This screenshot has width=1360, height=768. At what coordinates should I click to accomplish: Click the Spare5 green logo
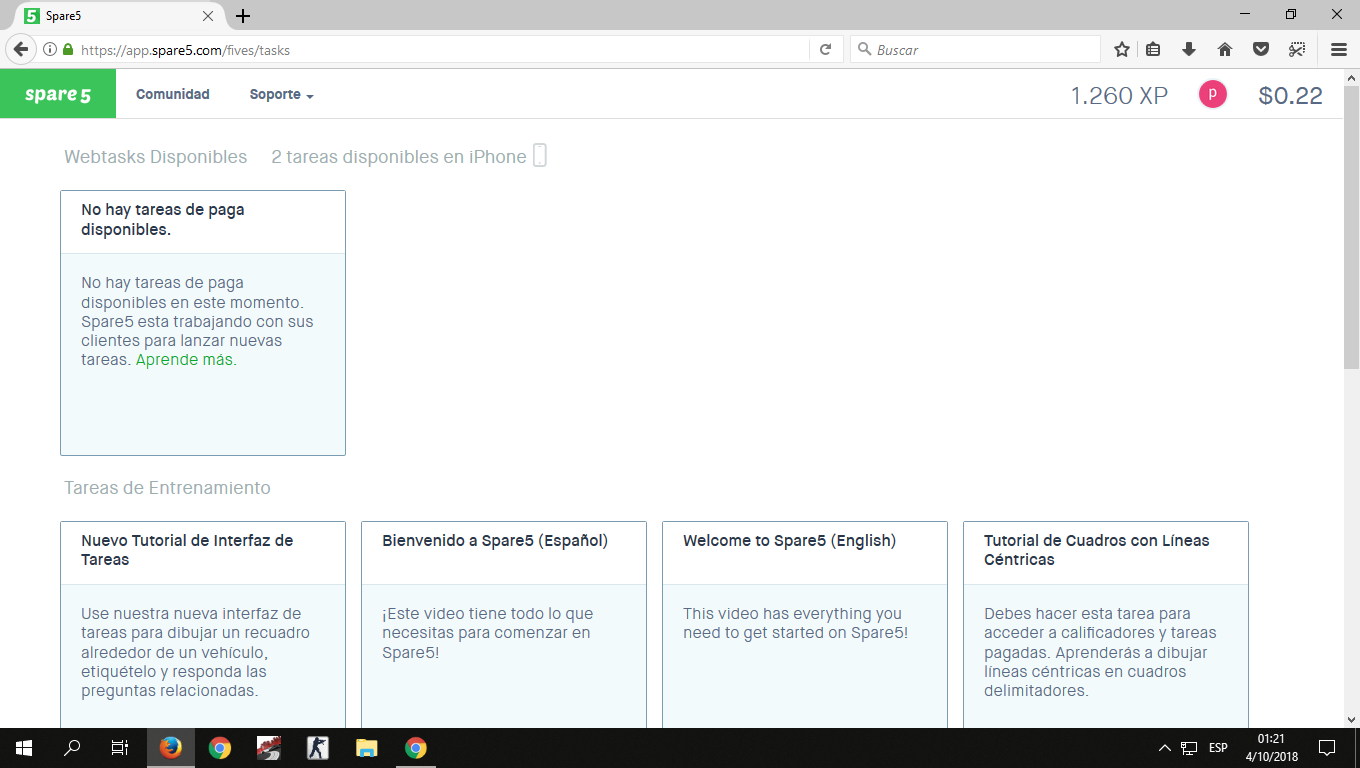coord(58,94)
